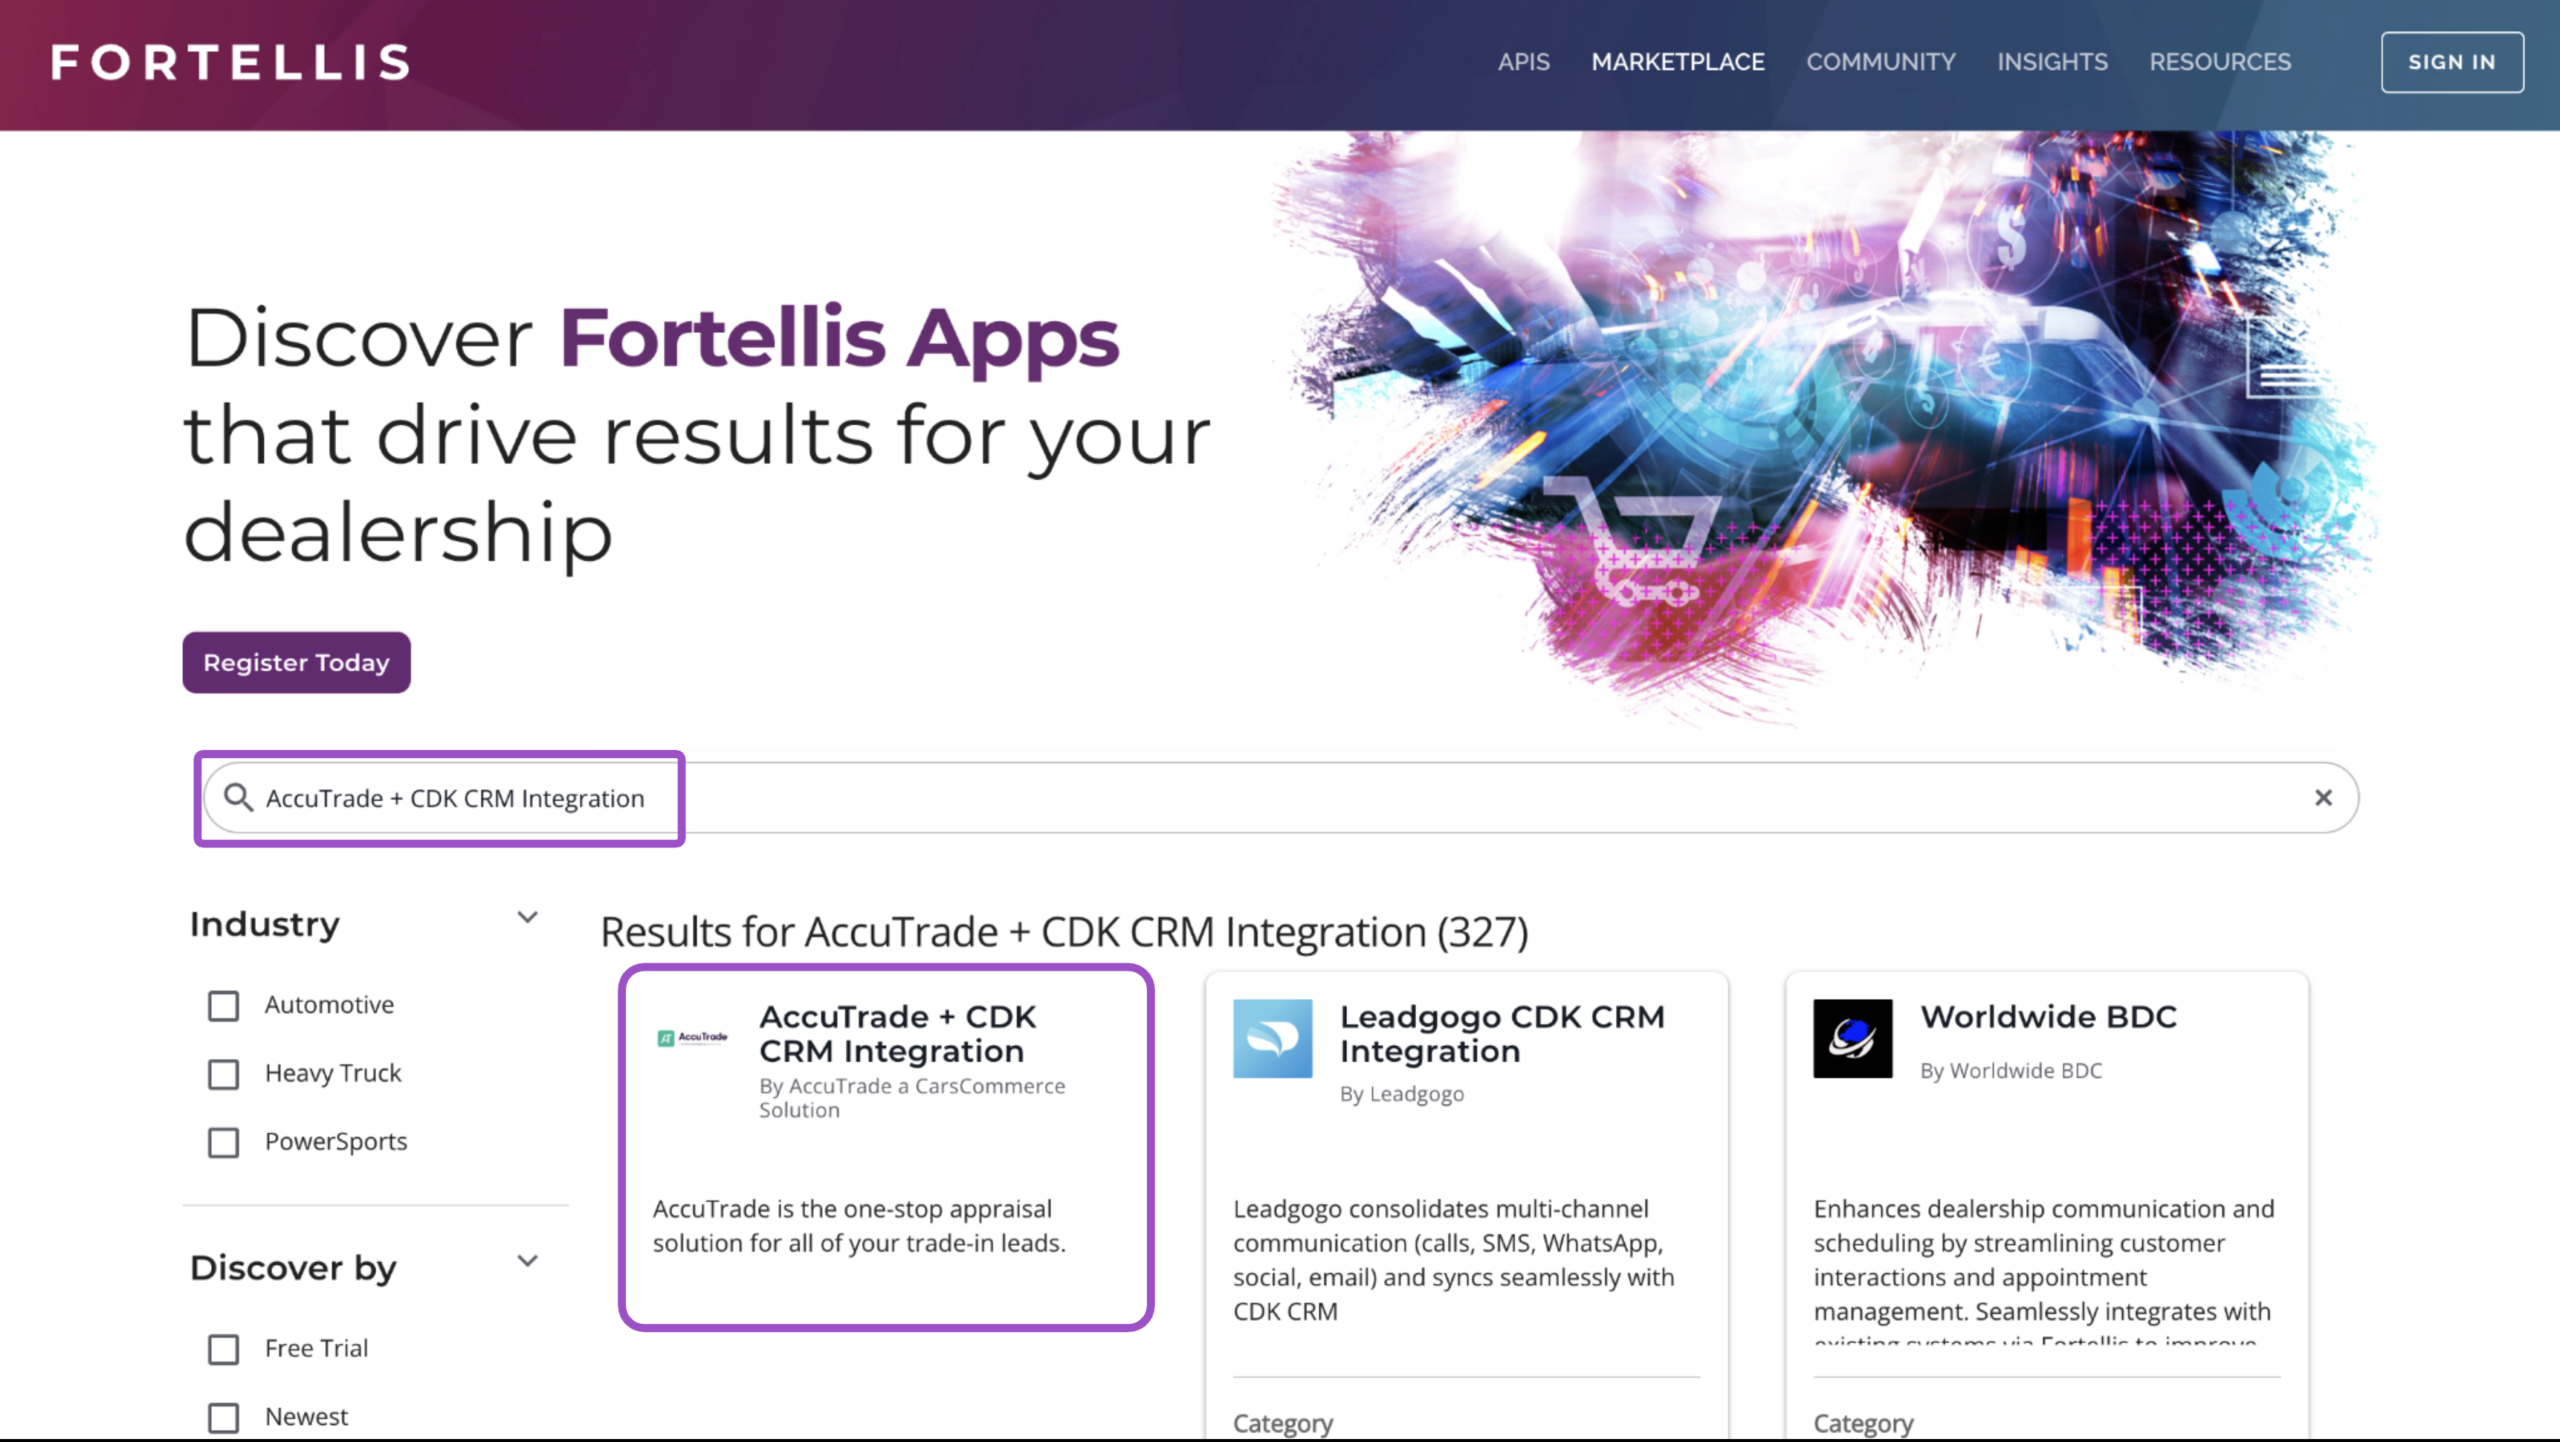
Task: Check the PowerSports checkbox
Action: click(223, 1142)
